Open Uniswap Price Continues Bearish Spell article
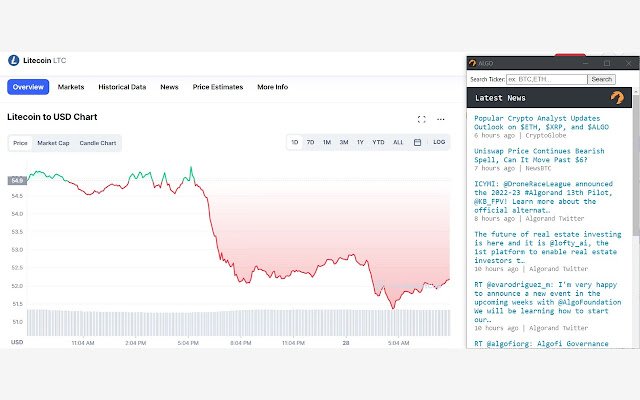The height and width of the screenshot is (400, 640). [545, 154]
